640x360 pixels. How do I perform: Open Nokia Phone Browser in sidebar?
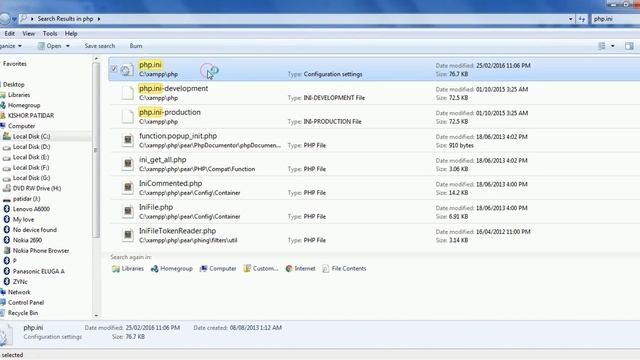coord(41,251)
